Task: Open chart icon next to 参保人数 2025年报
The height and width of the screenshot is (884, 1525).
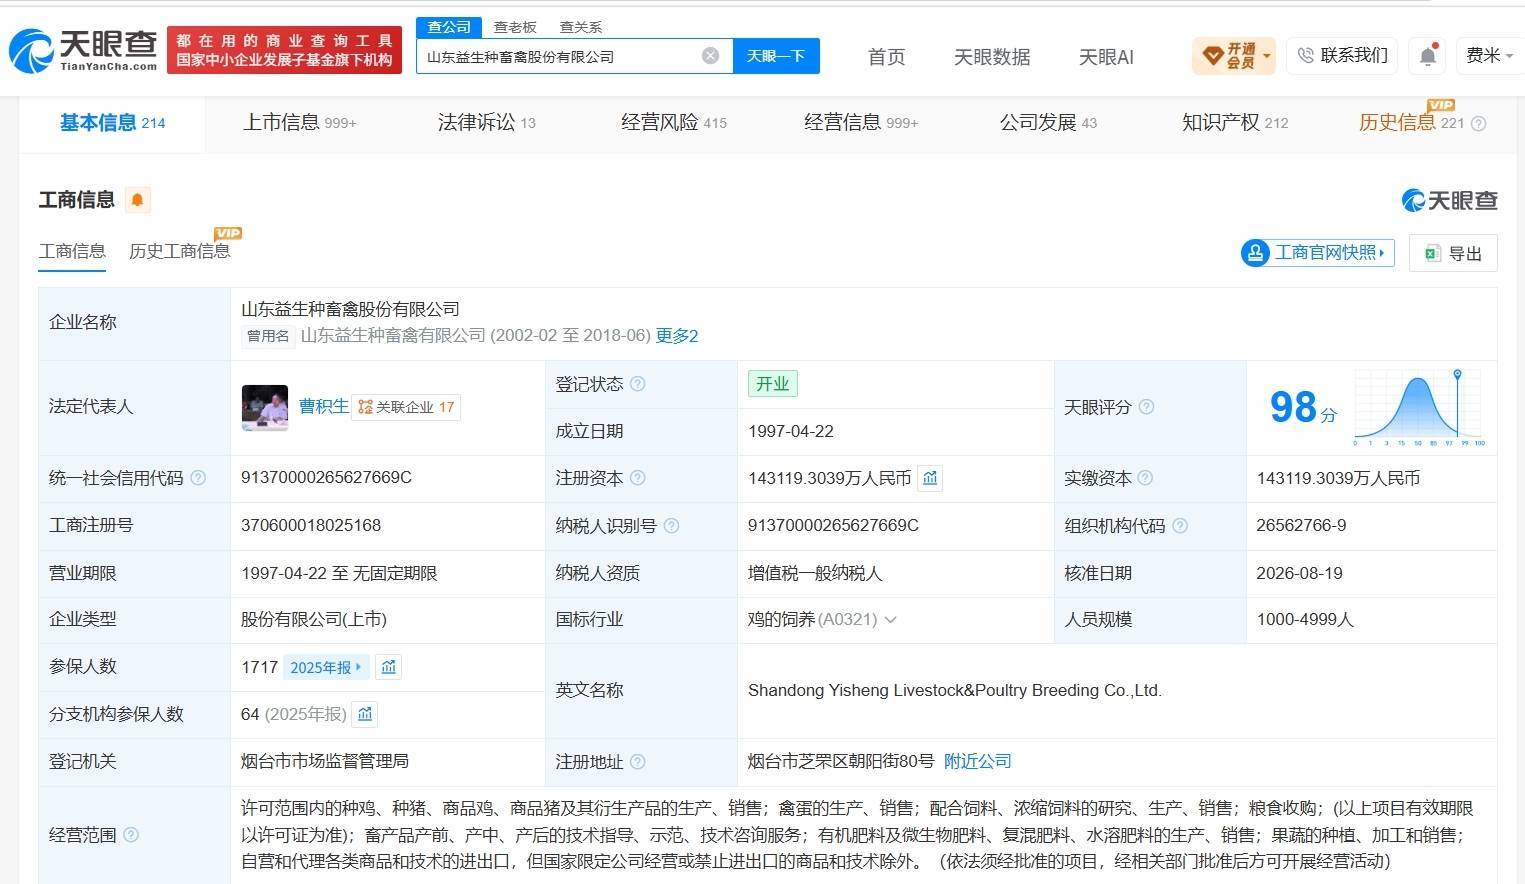Action: pos(389,667)
